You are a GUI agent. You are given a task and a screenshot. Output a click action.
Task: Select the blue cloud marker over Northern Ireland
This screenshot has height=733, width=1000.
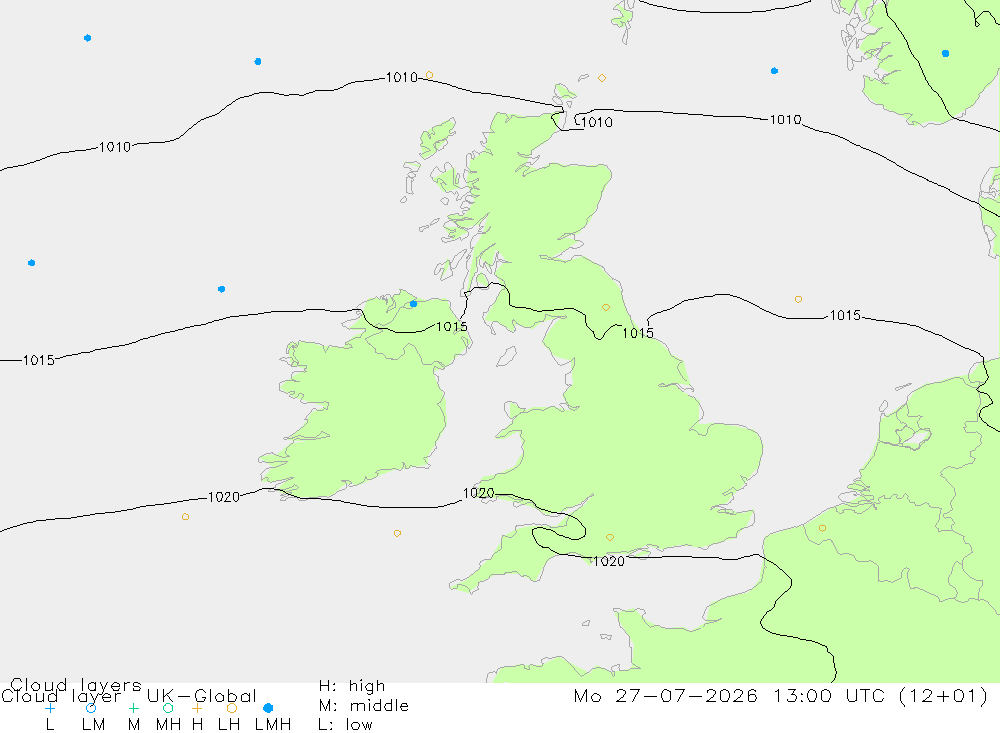point(413,304)
